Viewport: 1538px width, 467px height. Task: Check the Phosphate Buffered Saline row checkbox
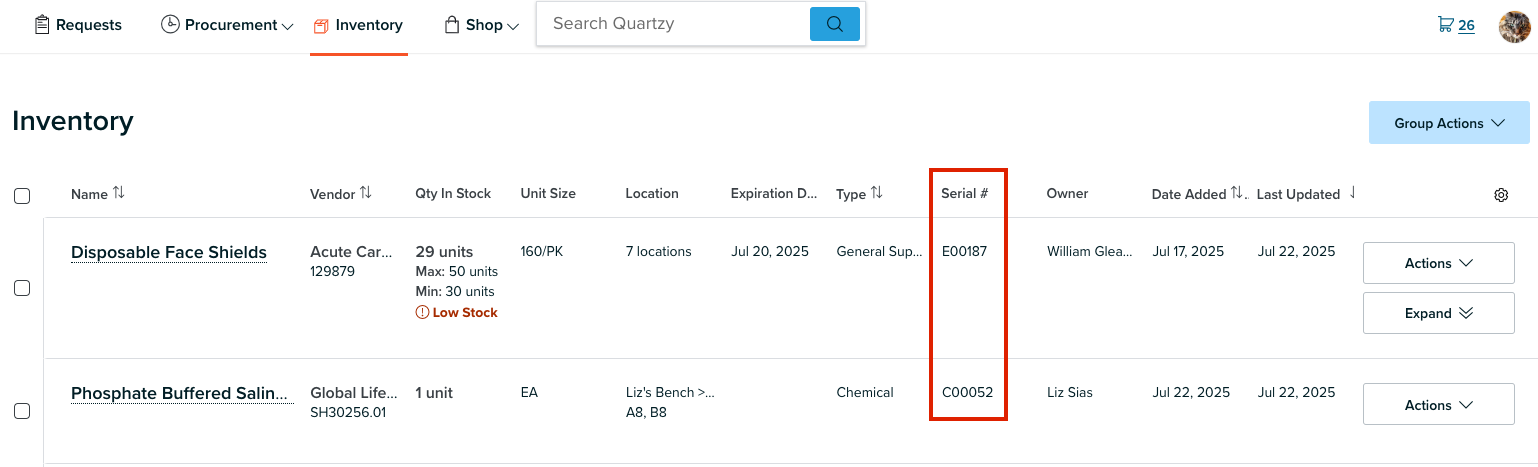pos(22,411)
